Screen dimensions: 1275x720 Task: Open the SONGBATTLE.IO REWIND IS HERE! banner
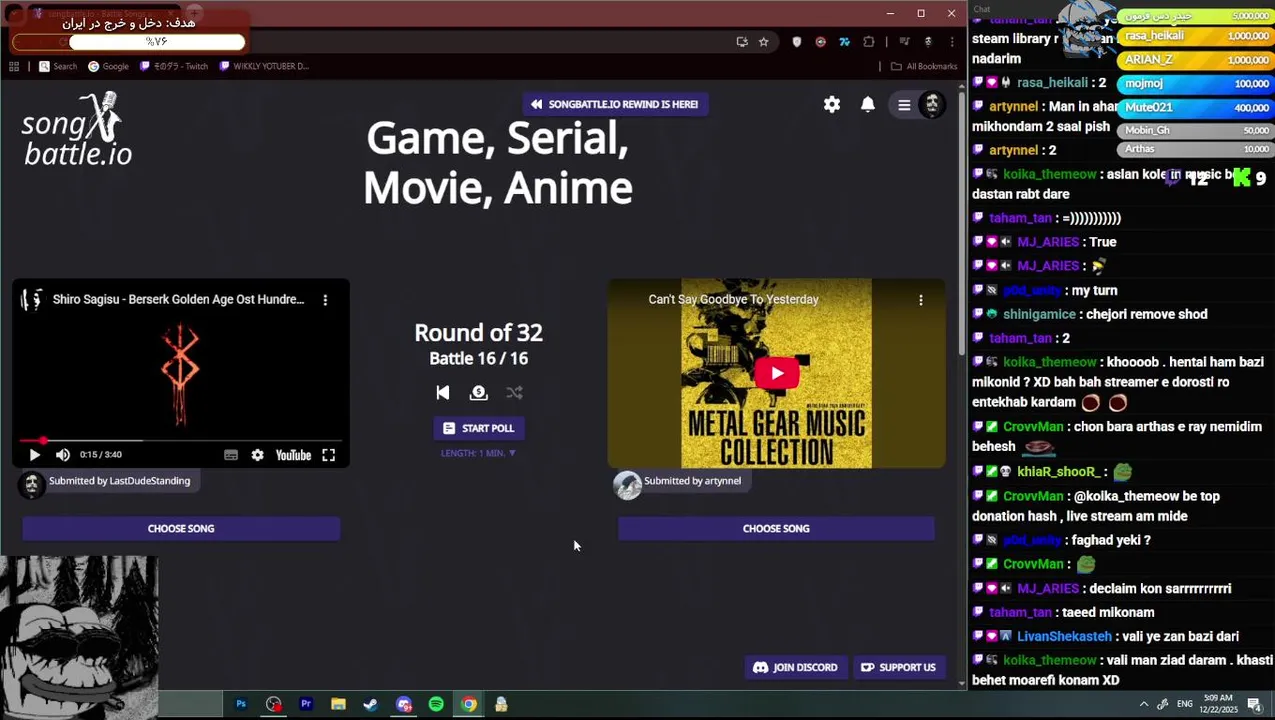[615, 104]
